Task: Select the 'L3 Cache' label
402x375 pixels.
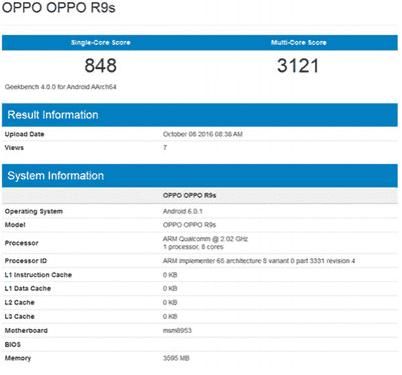Action: tap(19, 316)
